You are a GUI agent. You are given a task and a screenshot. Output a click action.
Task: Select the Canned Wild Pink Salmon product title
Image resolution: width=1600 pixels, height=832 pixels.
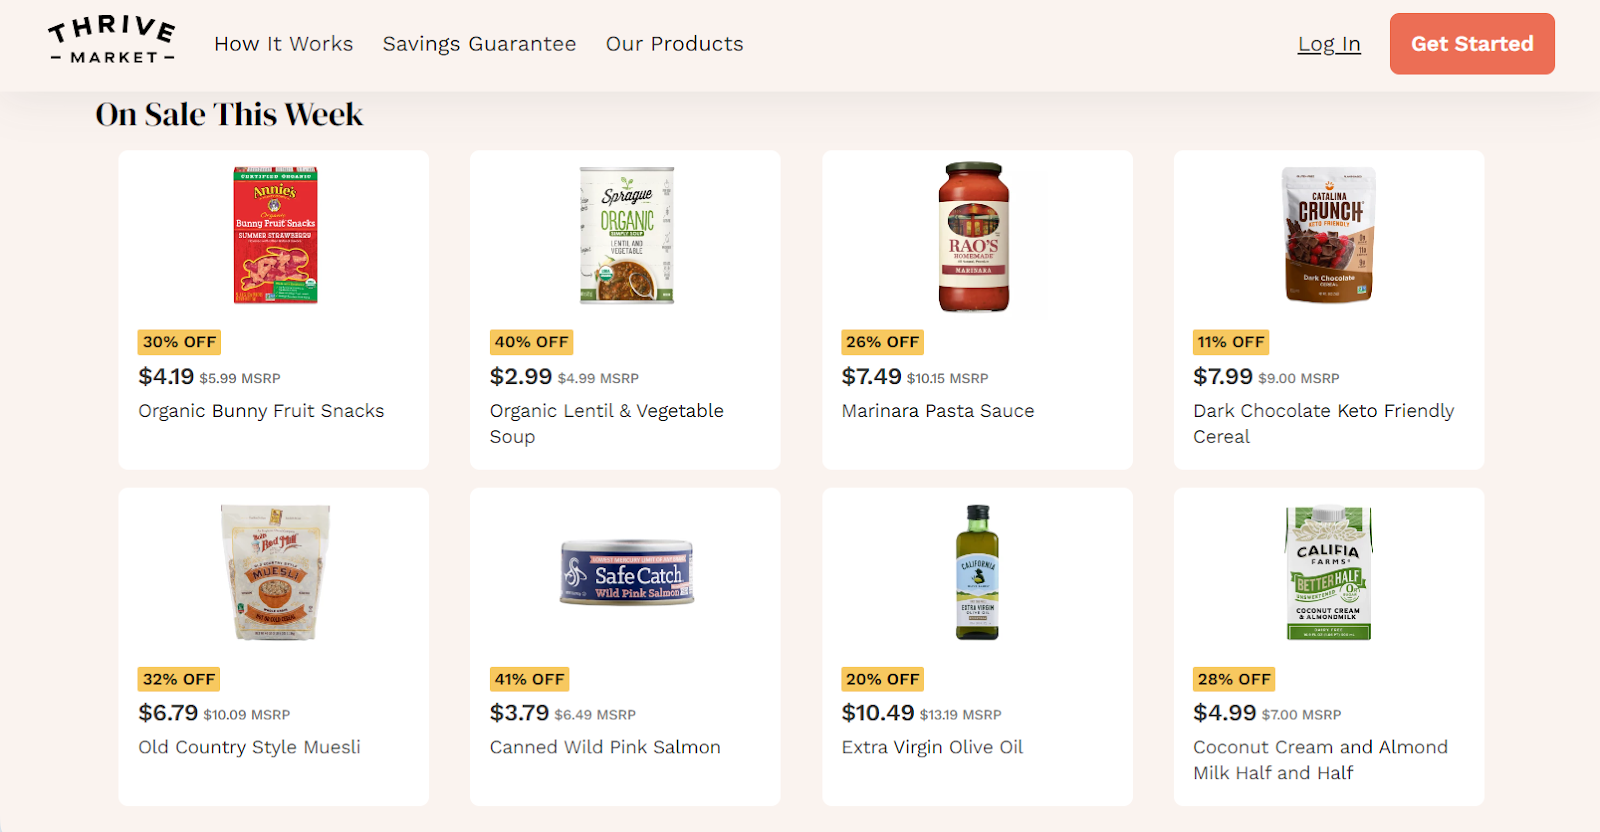pos(605,747)
